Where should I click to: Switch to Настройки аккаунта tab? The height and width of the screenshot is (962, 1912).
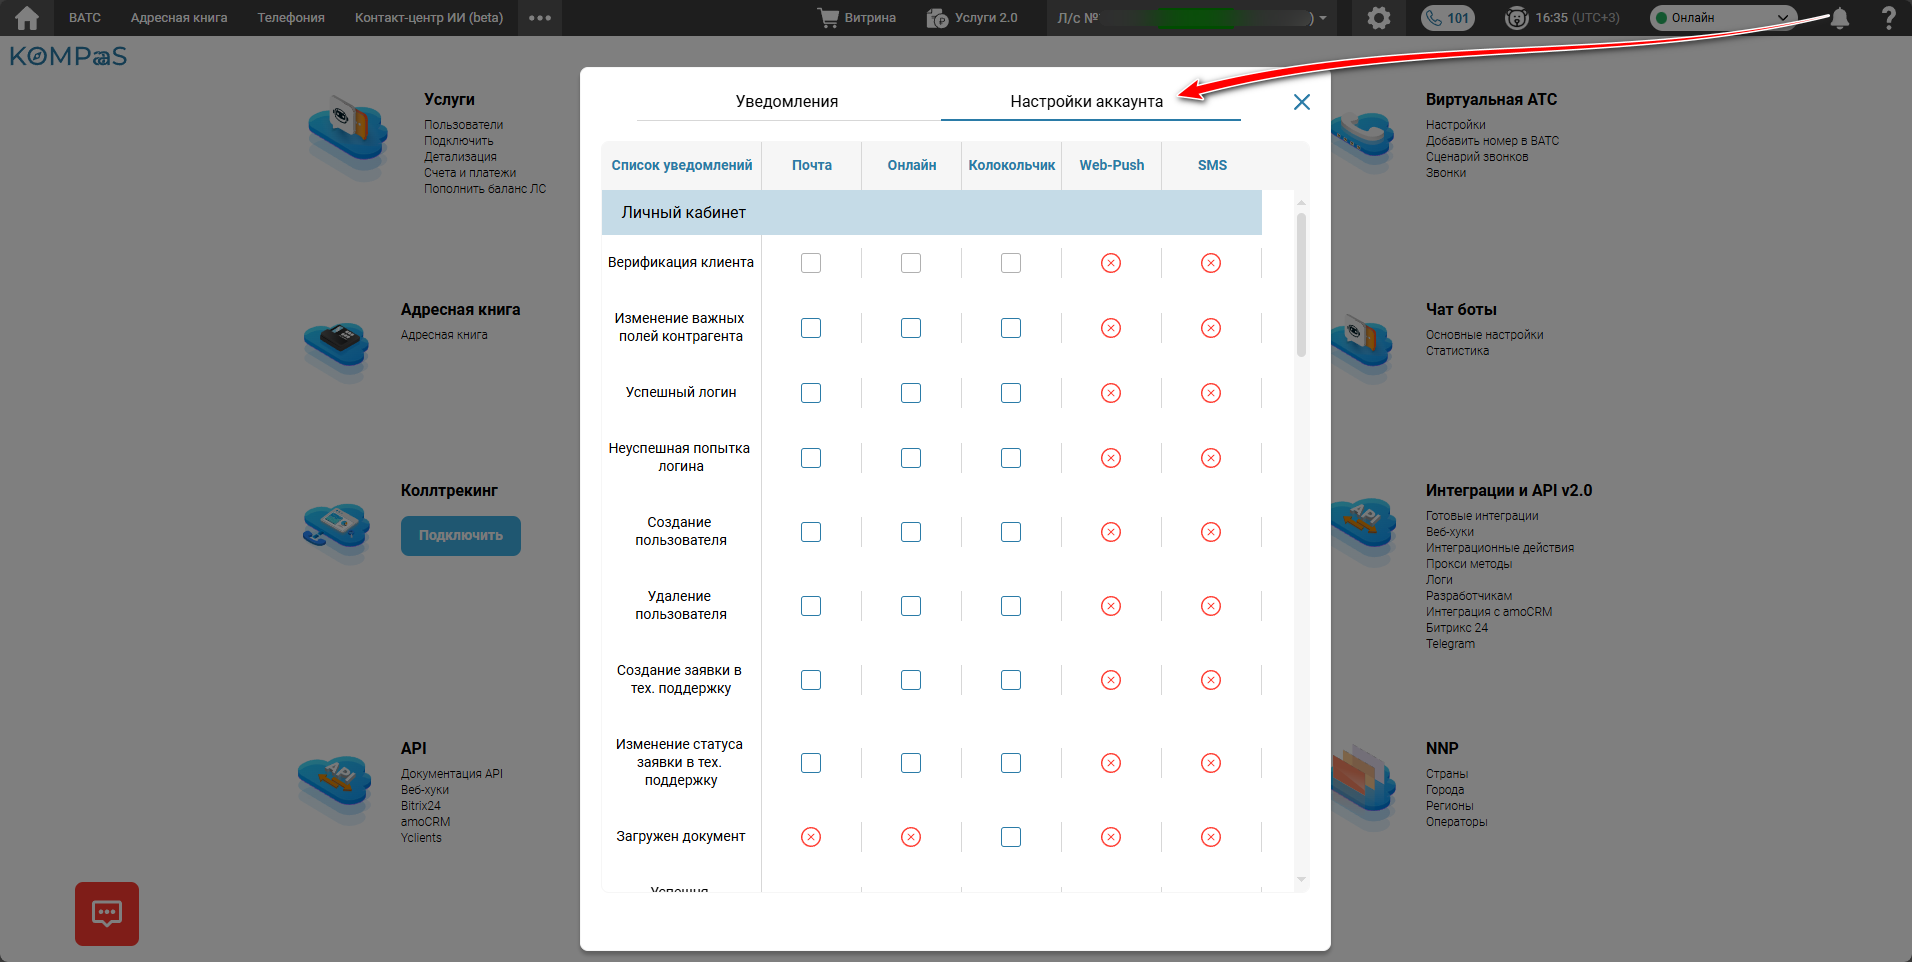1087,101
